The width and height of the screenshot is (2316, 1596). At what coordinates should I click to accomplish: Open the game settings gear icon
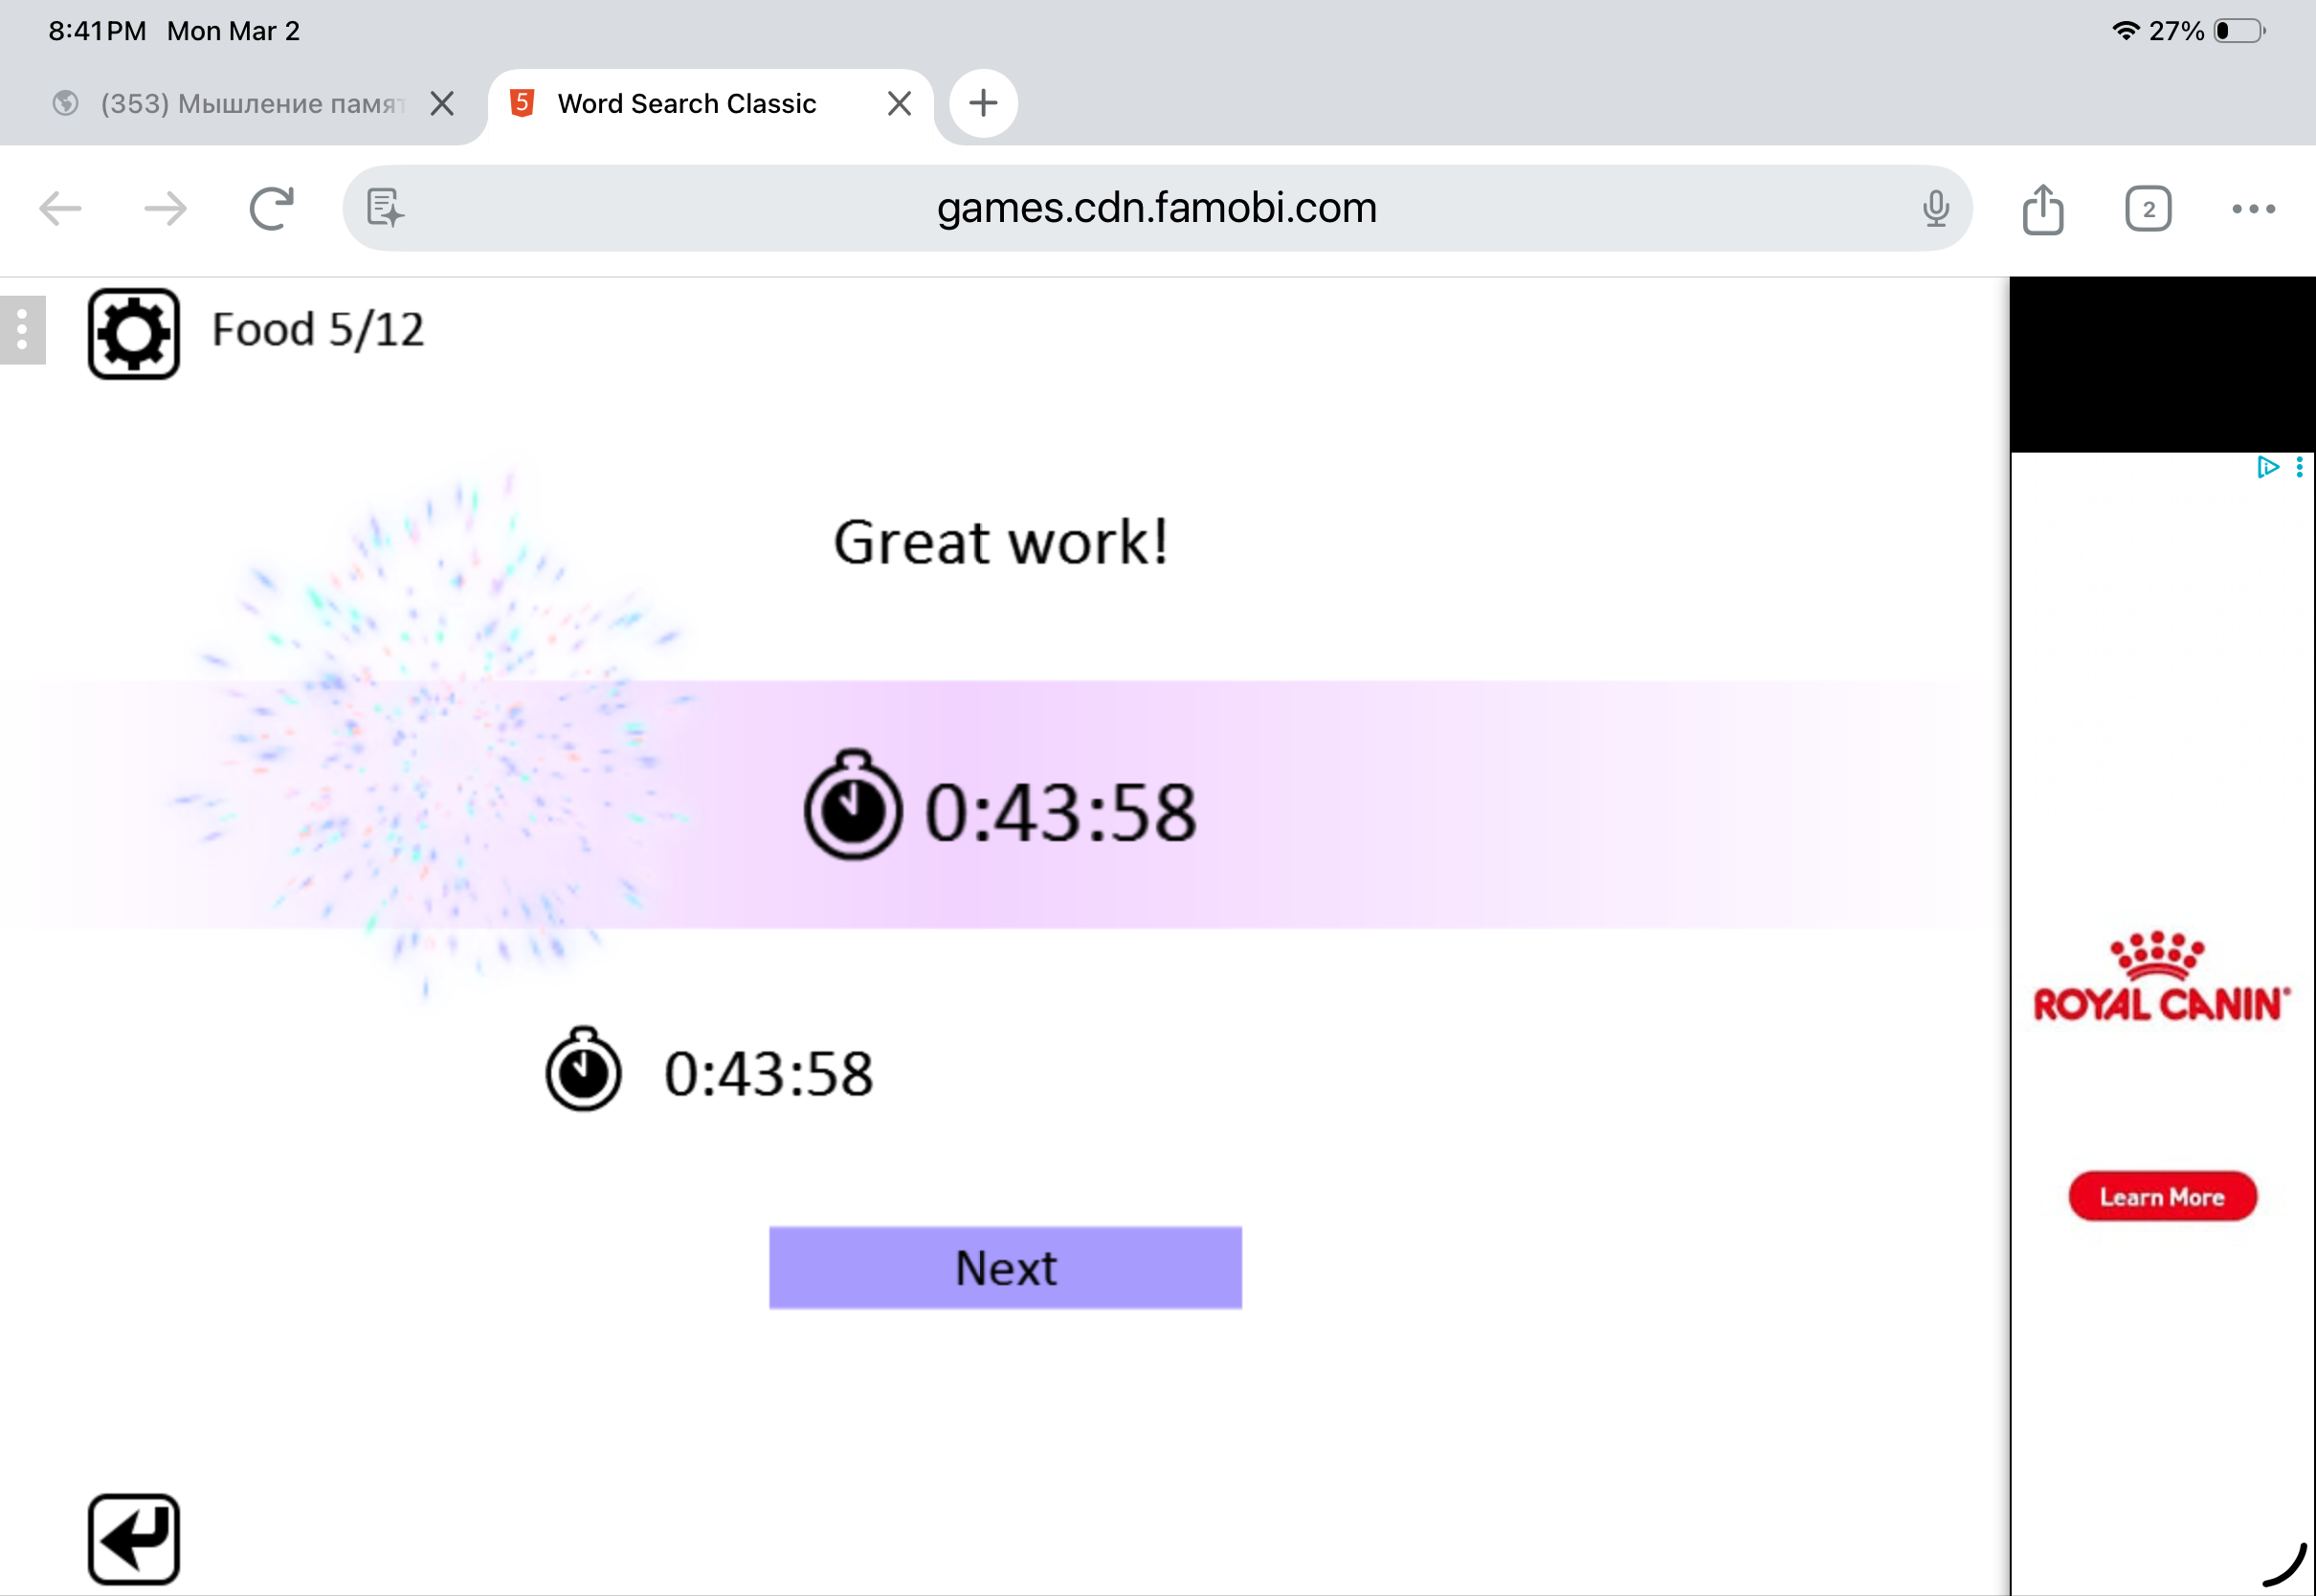tap(133, 334)
